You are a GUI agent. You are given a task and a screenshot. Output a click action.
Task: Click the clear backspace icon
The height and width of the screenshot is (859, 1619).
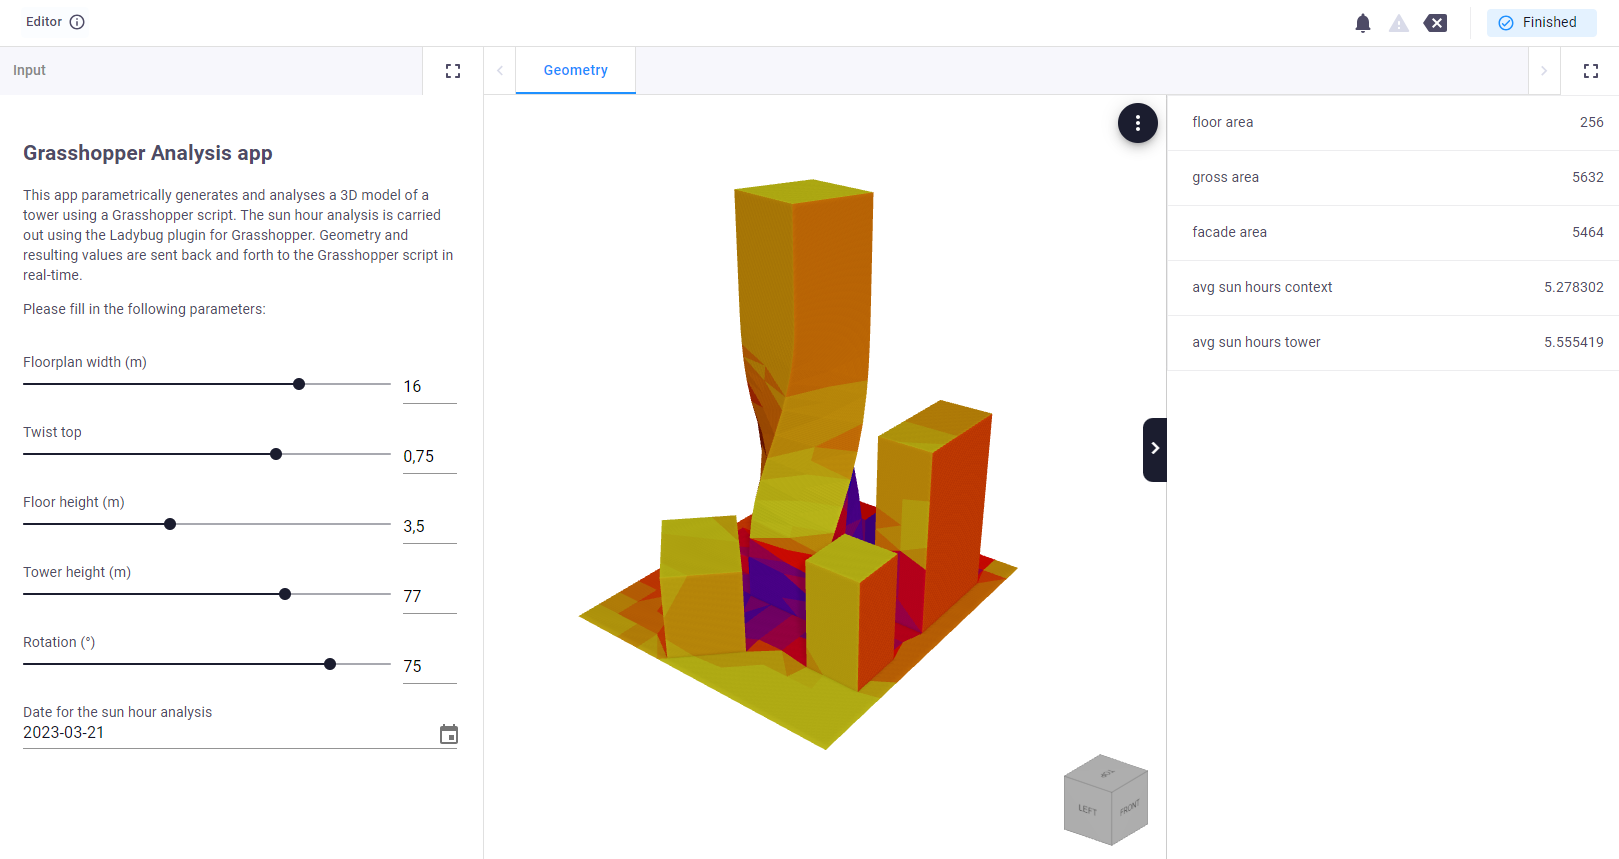coord(1435,23)
